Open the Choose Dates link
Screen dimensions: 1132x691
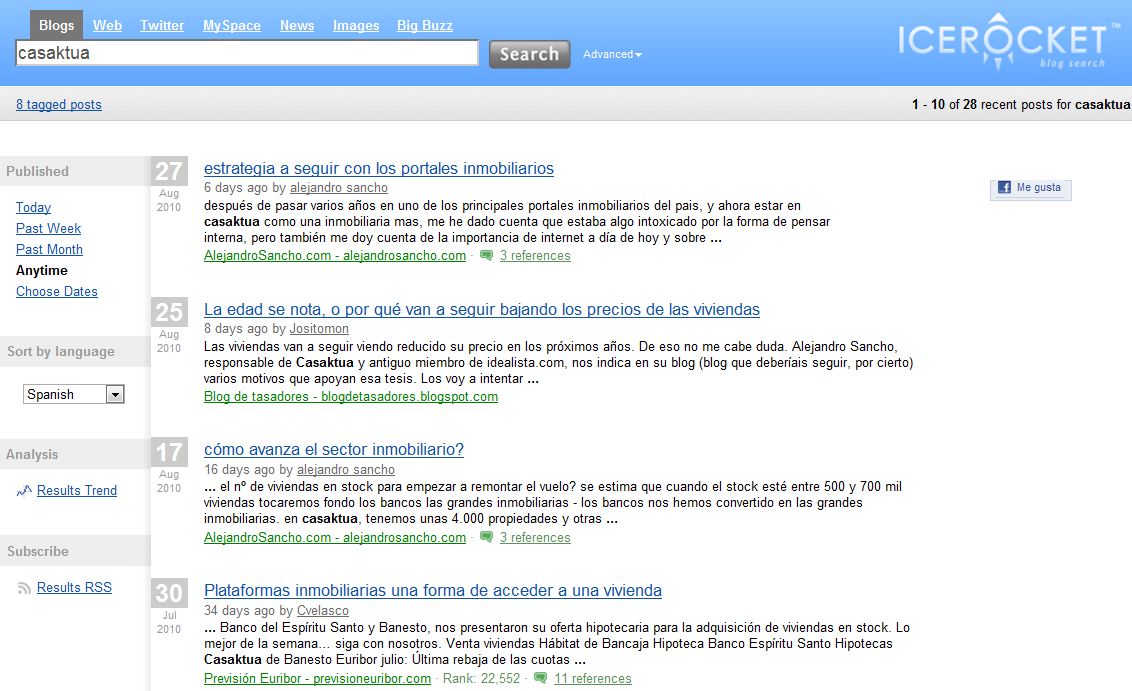[57, 292]
